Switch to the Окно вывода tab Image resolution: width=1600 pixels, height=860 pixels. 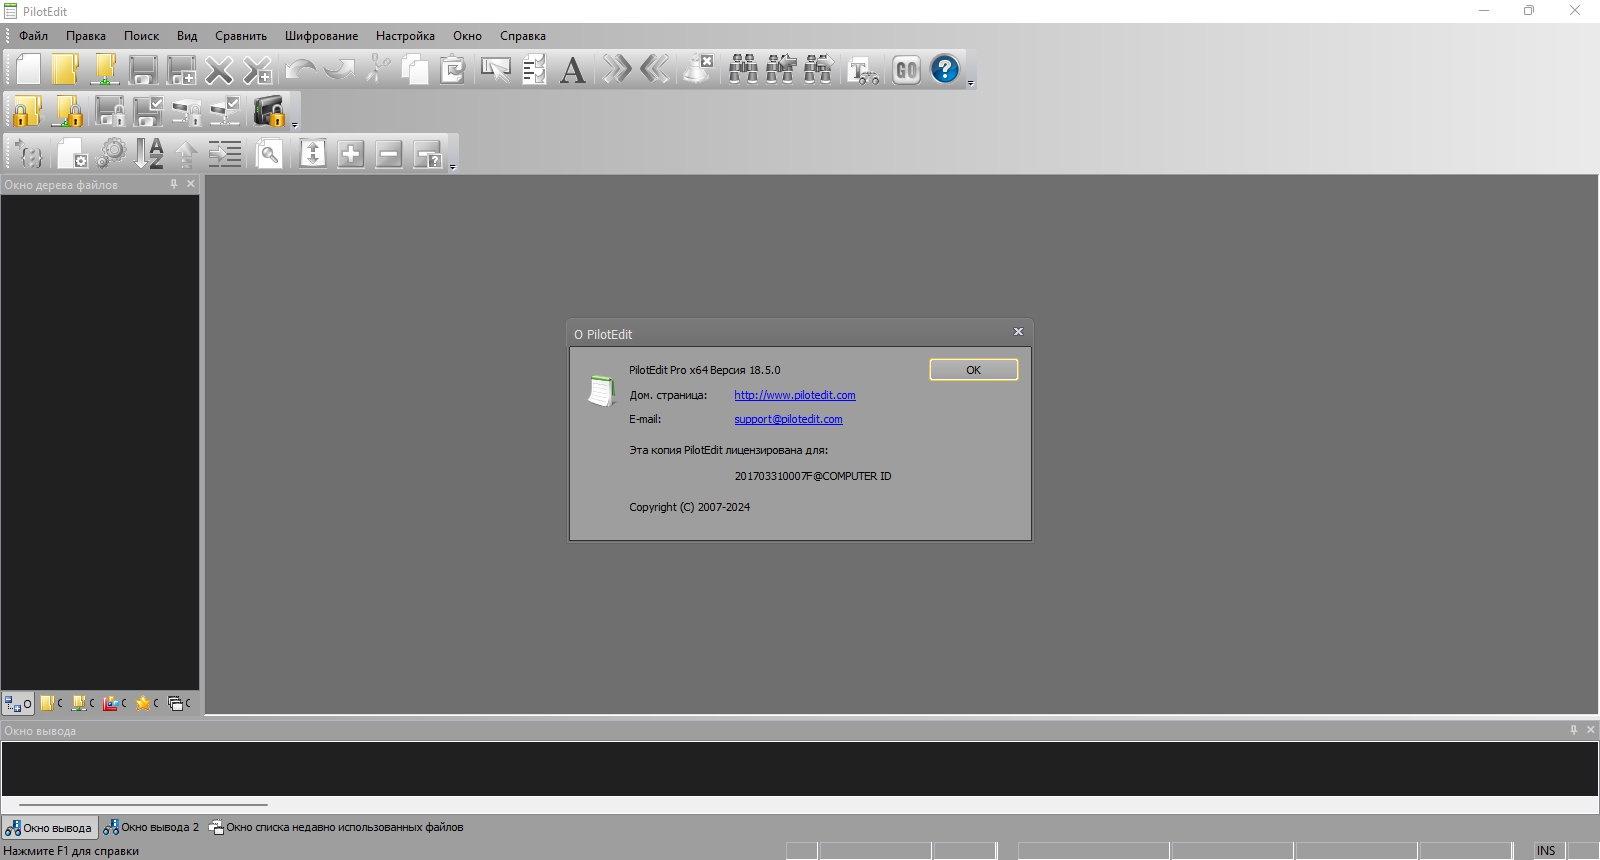click(x=49, y=827)
